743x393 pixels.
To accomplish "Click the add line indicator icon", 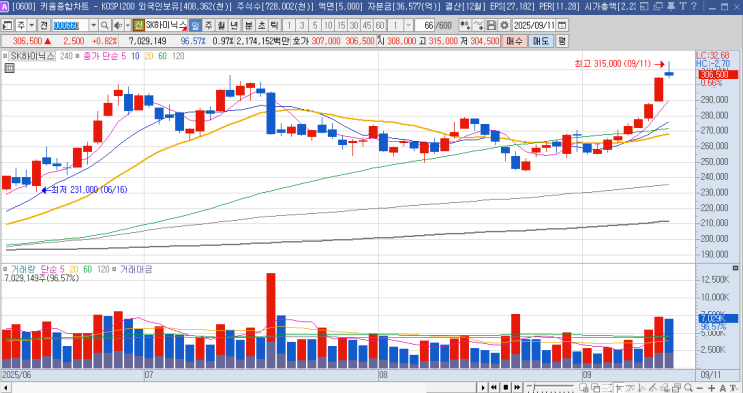I will [x=479, y=25].
